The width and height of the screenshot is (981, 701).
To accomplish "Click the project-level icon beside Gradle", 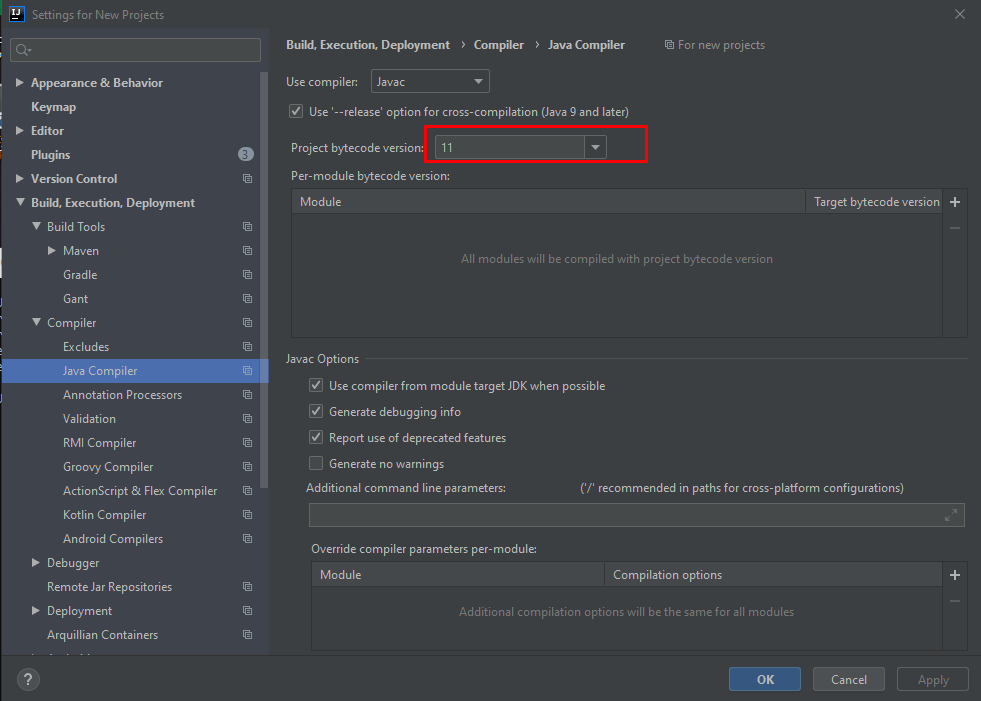I will coord(247,275).
